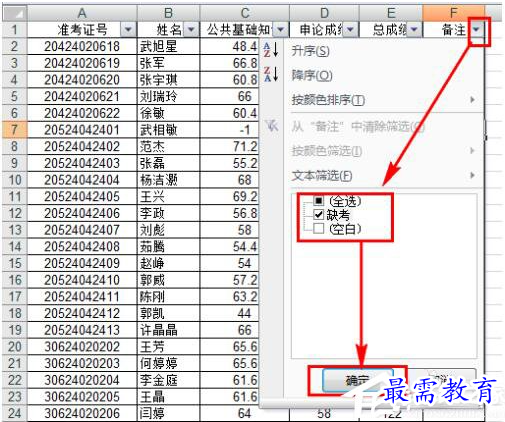Select row 24 header
Screen dimensions: 505x422
15,413
